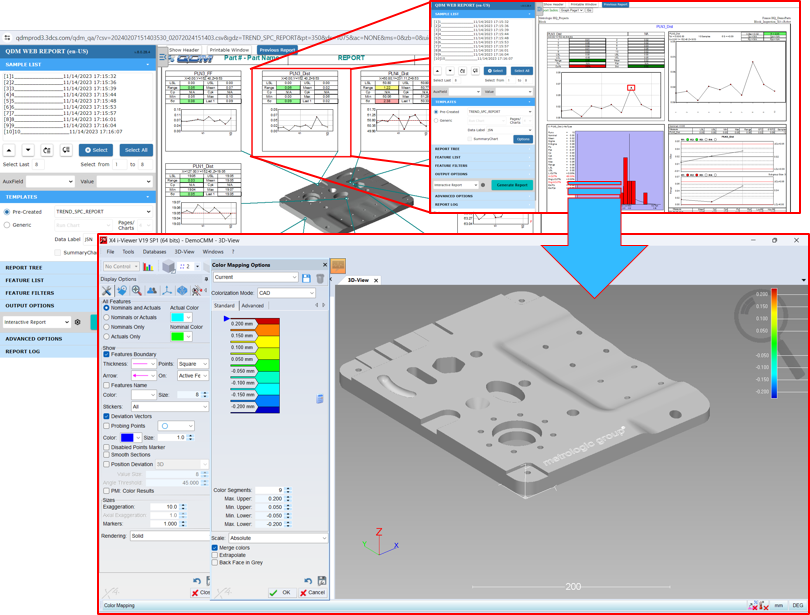Select the Nominals Only radio button
Image resolution: width=810 pixels, height=615 pixels.
tap(108, 327)
